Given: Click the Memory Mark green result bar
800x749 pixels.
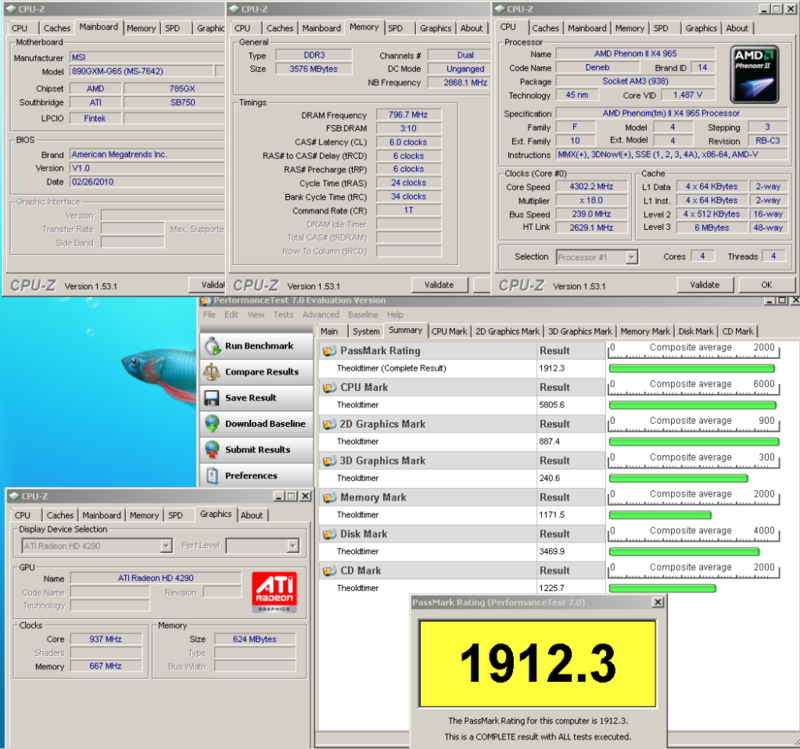Looking at the screenshot, I should tap(659, 515).
